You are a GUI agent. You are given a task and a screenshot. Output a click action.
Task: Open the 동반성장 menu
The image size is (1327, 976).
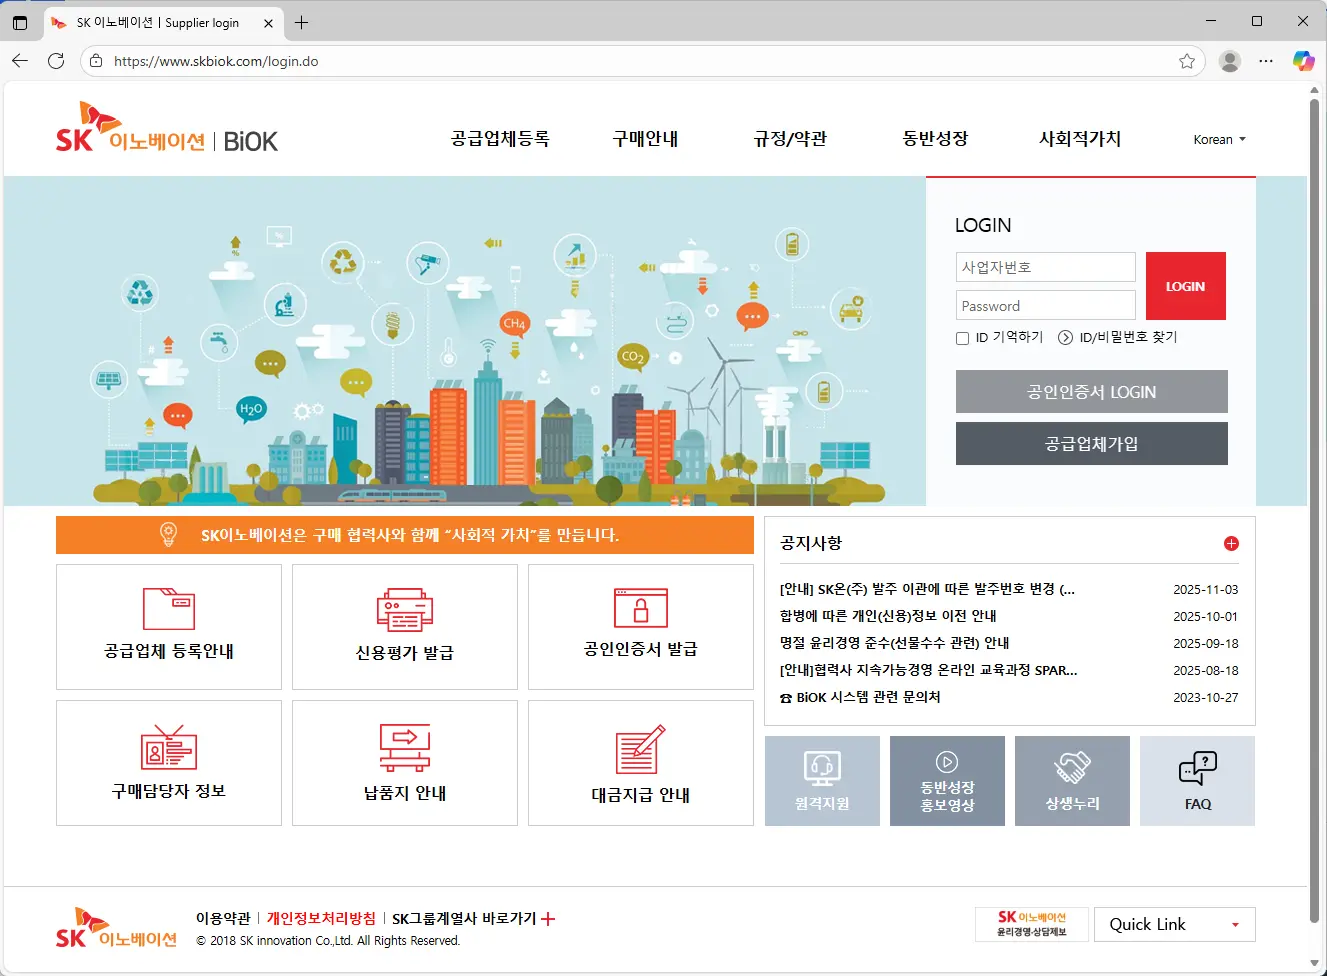tap(935, 139)
